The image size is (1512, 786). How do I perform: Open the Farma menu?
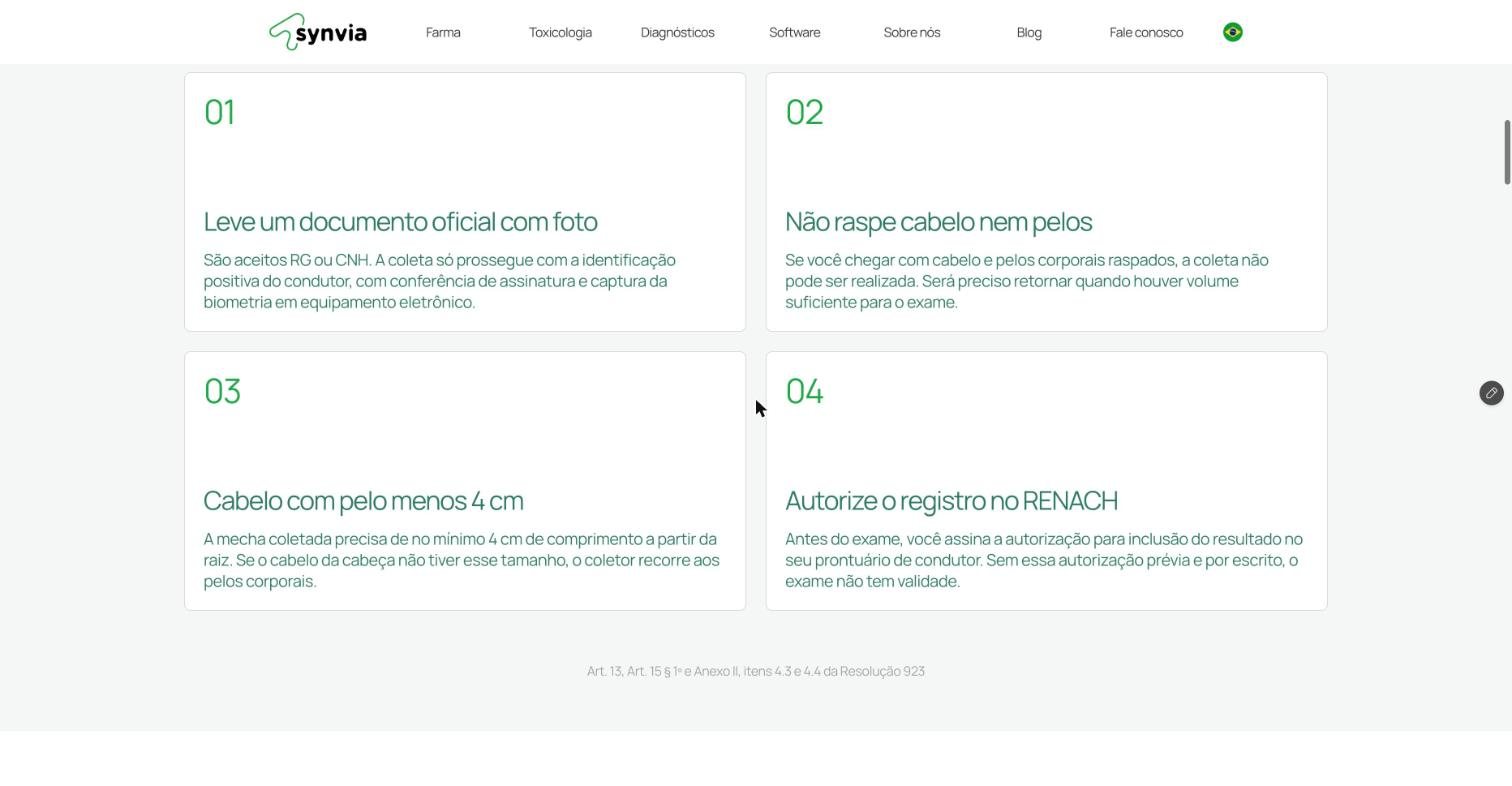tap(443, 32)
